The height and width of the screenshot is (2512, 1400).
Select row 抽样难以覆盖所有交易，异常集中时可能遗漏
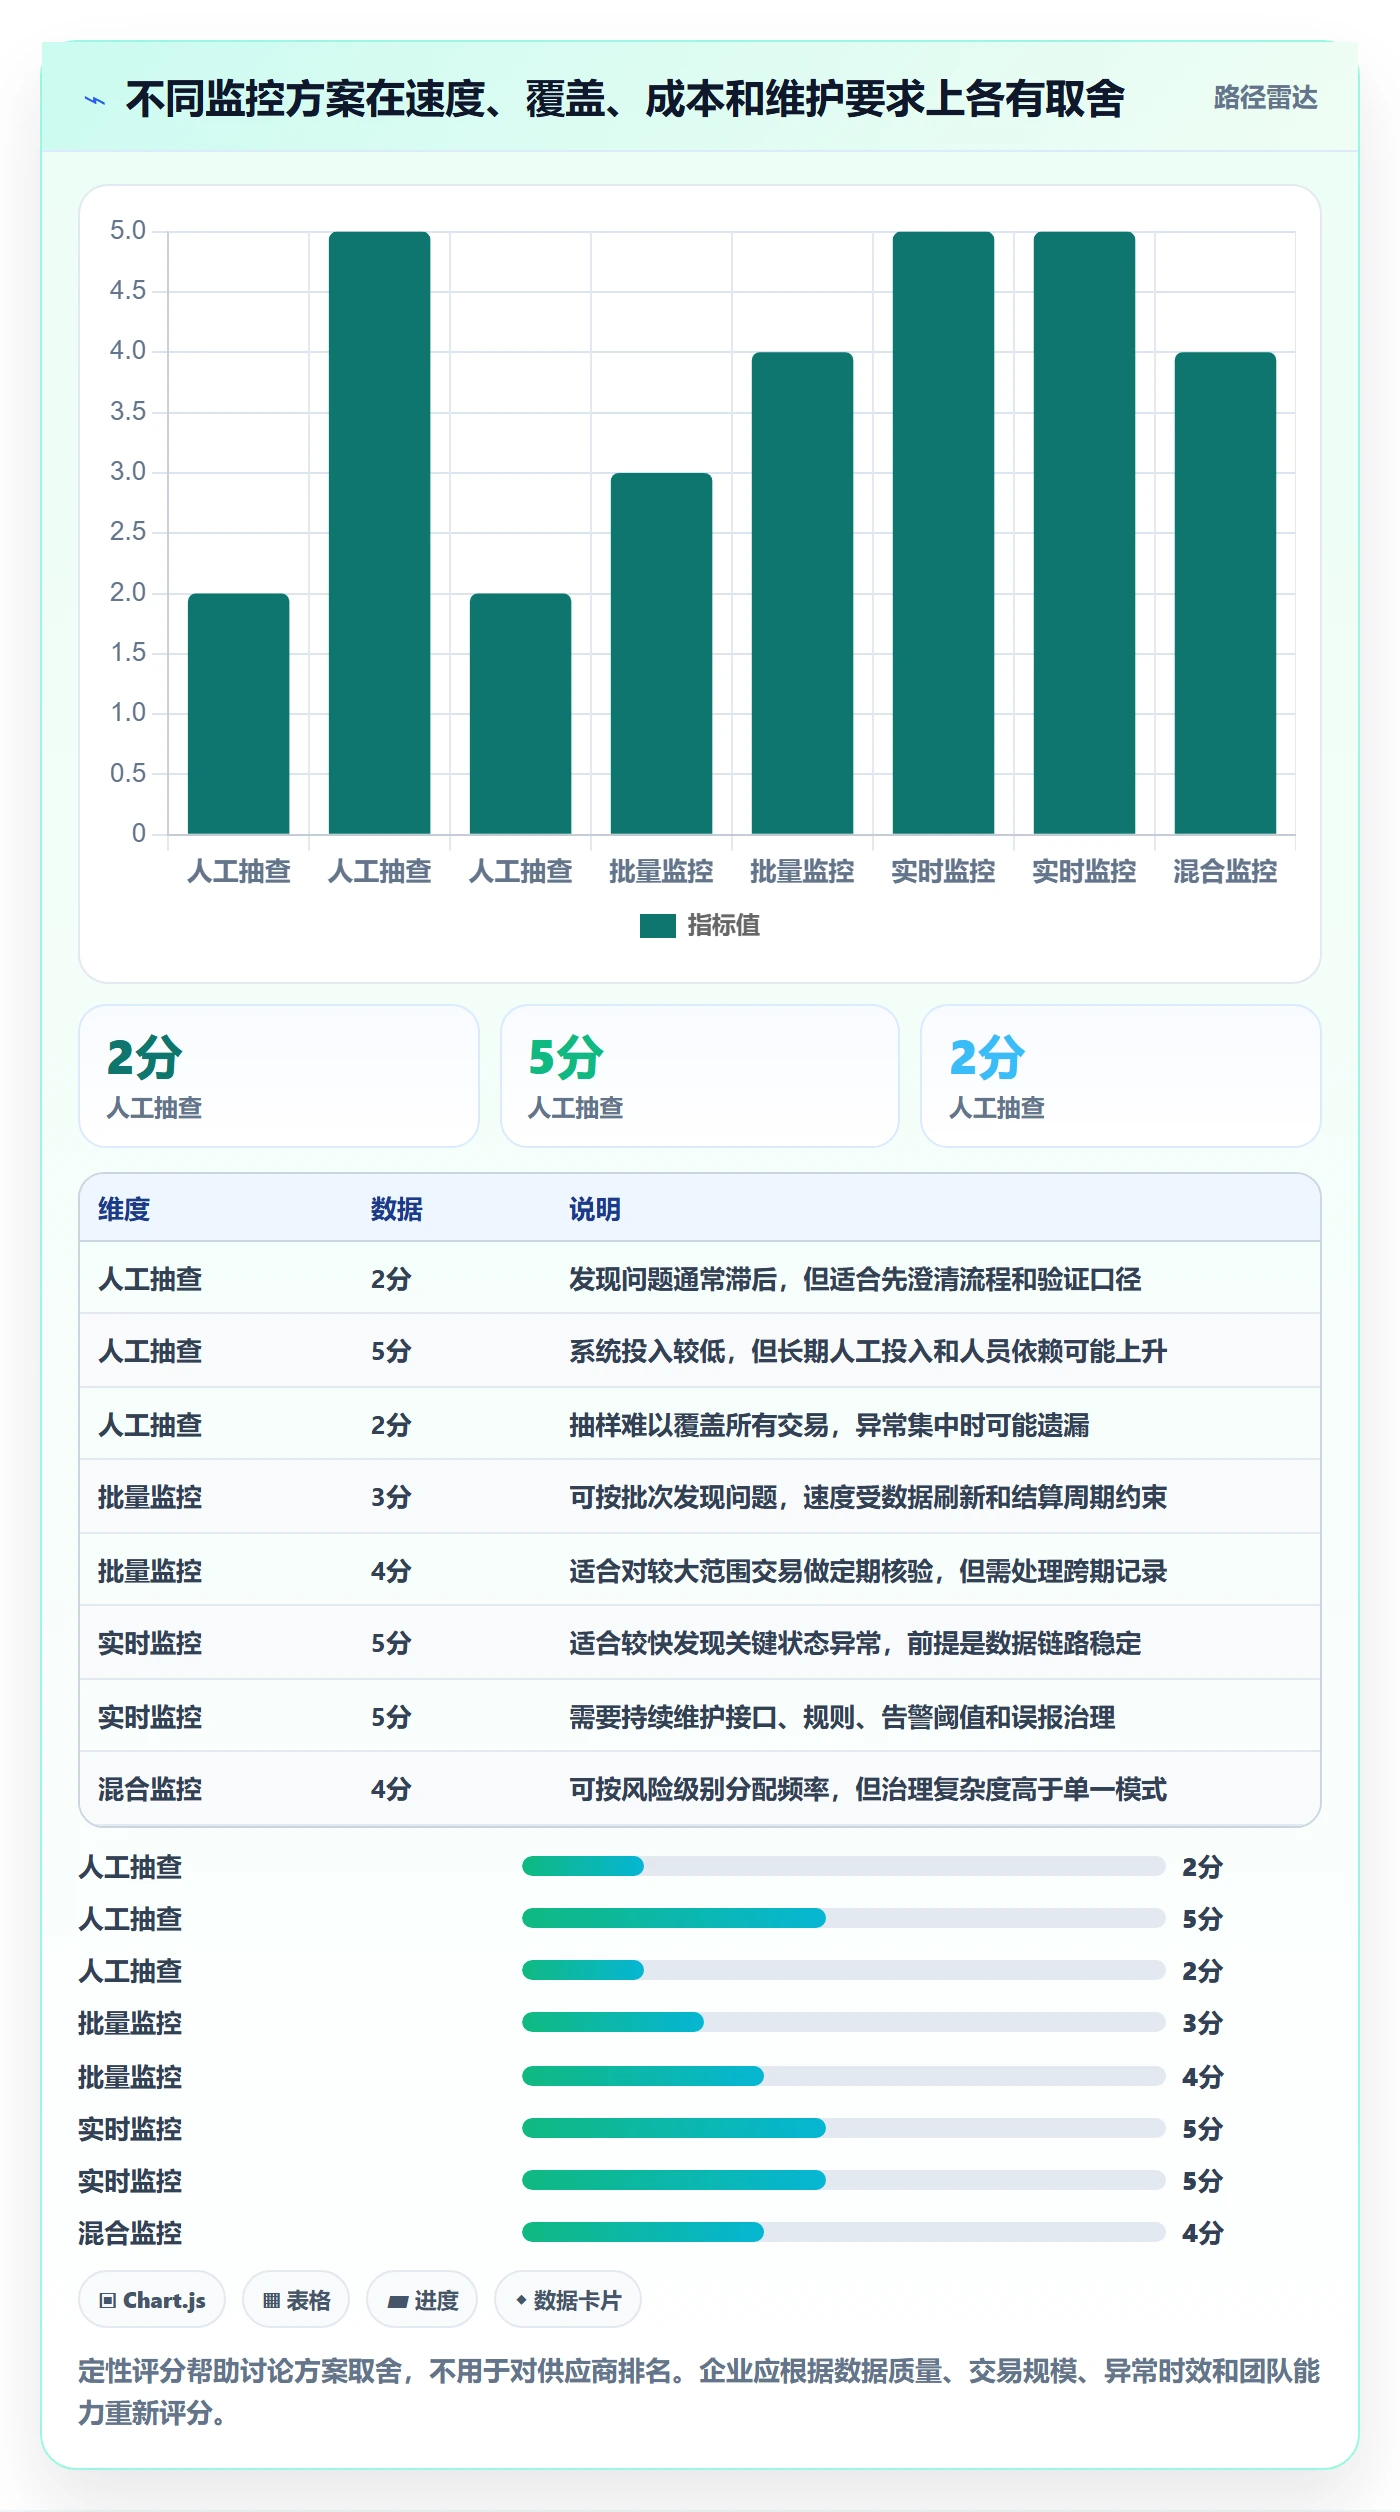[x=700, y=1424]
